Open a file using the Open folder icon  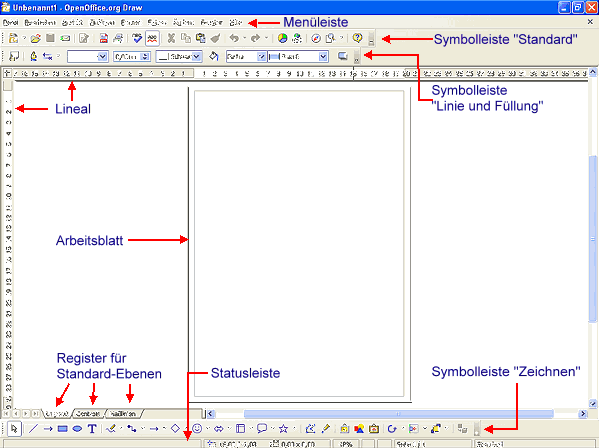pos(36,38)
